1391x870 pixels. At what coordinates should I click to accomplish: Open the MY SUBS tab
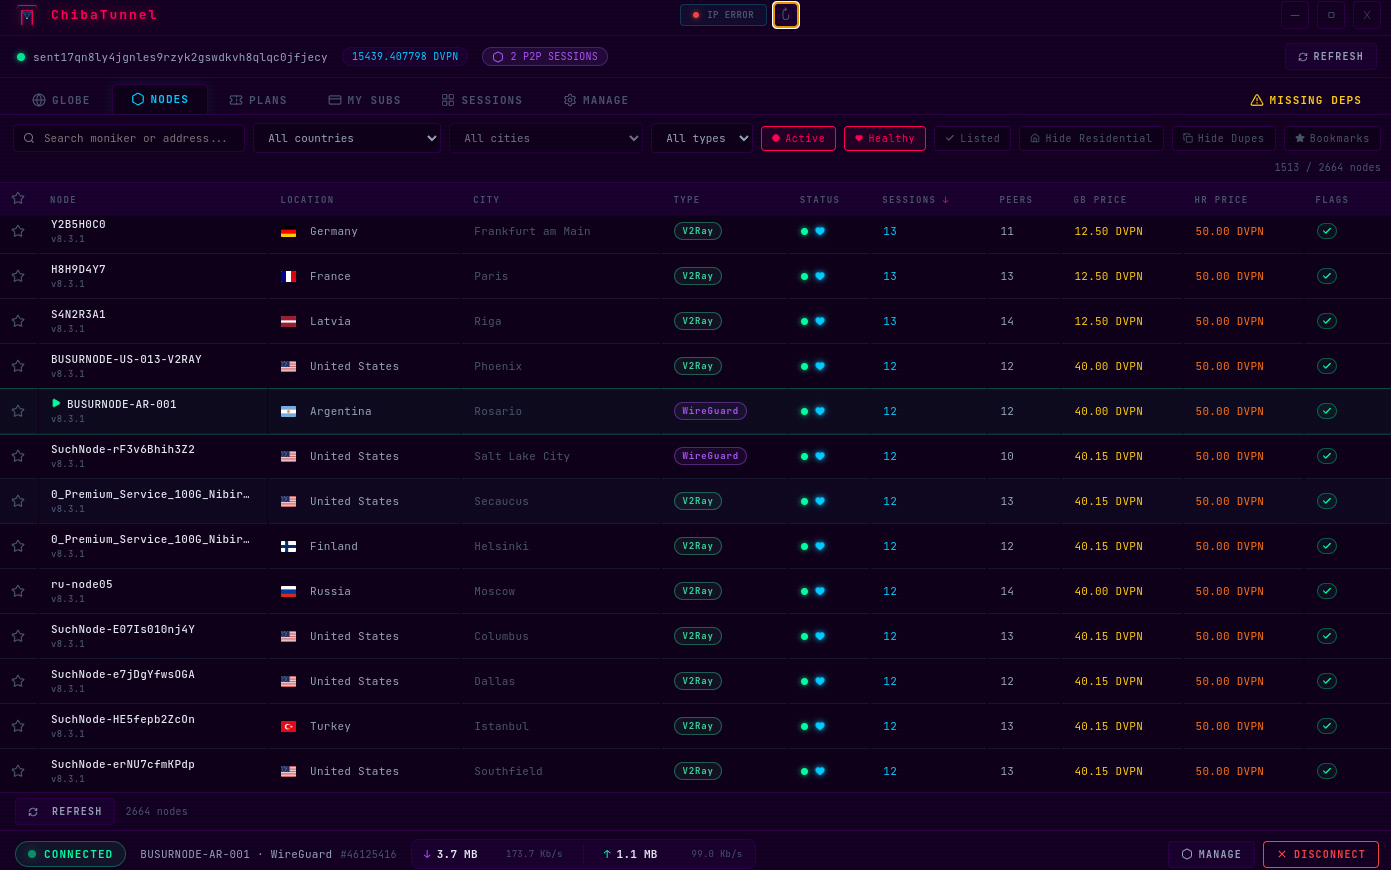365,100
